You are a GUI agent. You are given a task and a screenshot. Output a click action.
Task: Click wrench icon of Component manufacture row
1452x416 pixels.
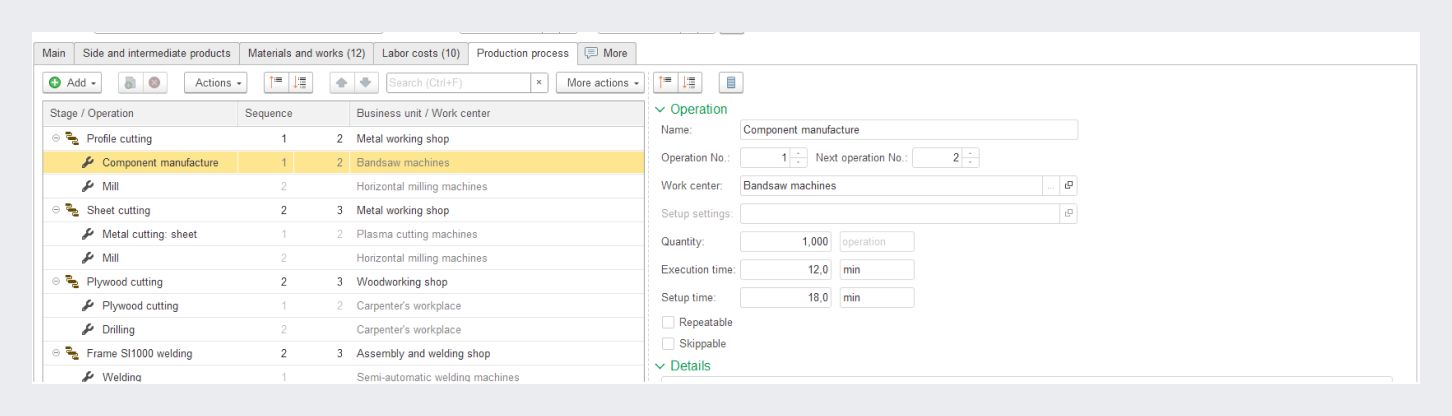pyautogui.click(x=88, y=162)
